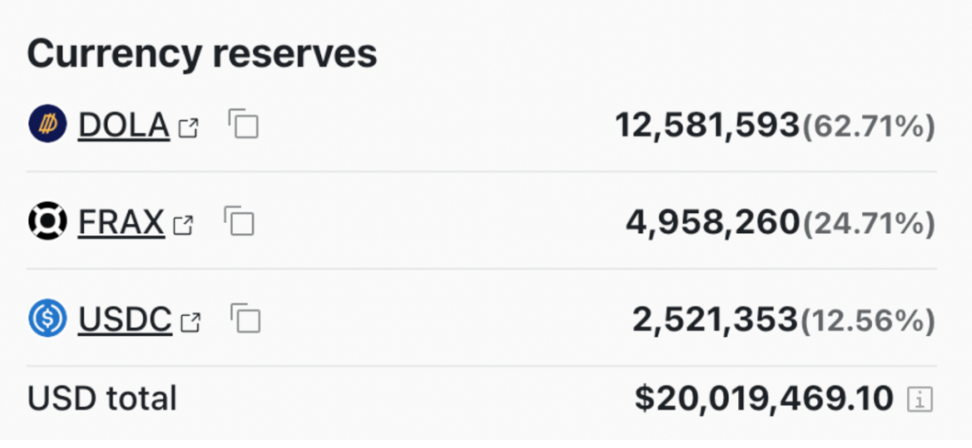Copy the USDC token address
The width and height of the screenshot is (972, 448).
(x=245, y=318)
